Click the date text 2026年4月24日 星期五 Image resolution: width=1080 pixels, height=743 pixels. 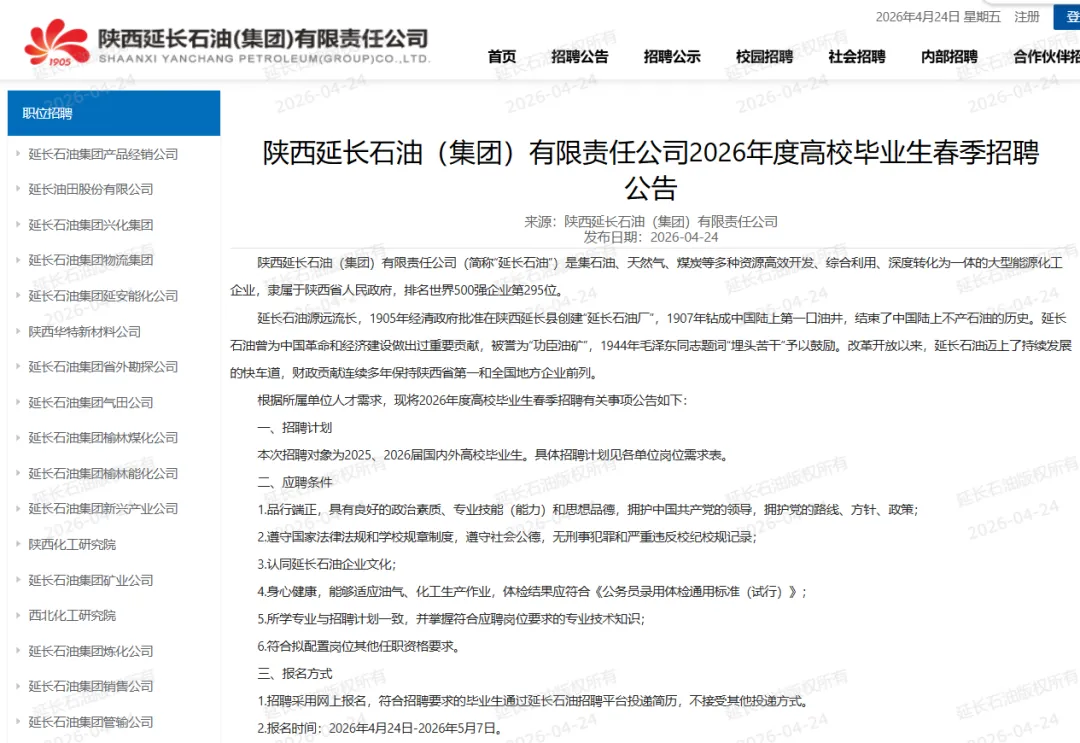pos(938,17)
